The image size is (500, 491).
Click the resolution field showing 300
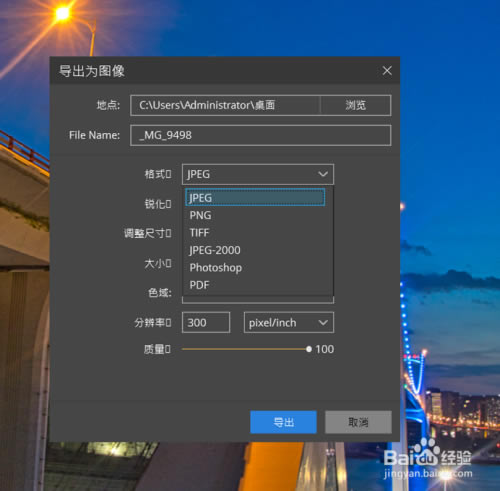tap(206, 322)
